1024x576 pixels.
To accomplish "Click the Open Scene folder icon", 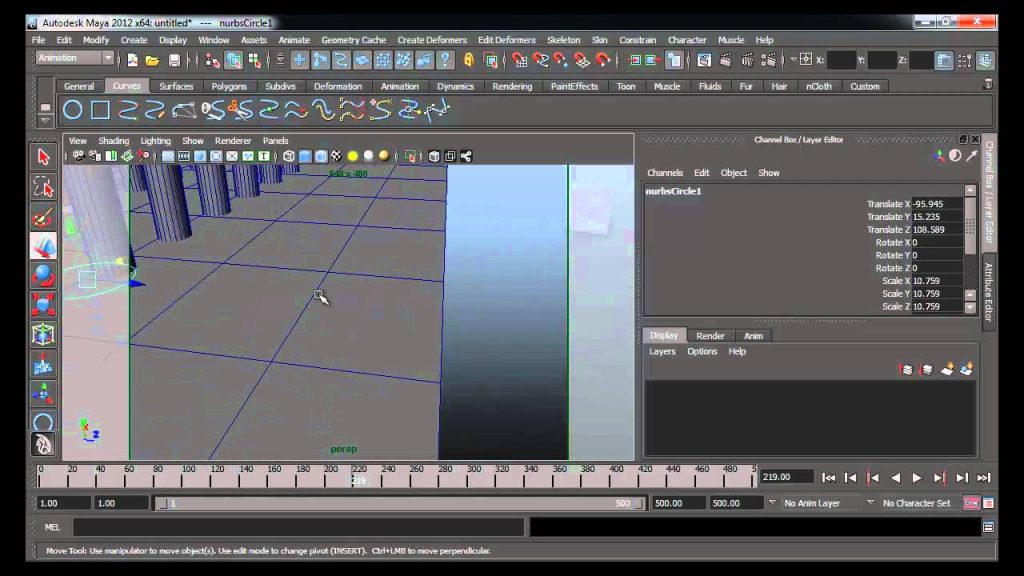I will click(x=152, y=60).
